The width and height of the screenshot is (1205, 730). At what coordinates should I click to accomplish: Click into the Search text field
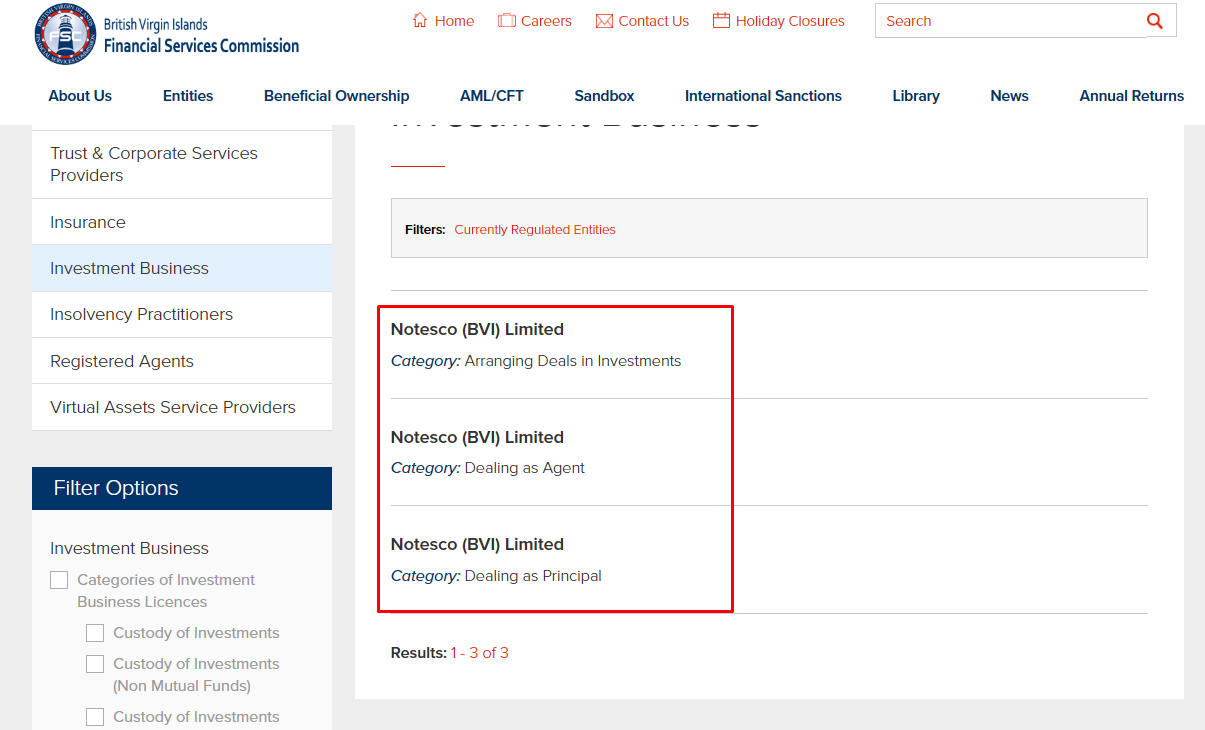1005,21
